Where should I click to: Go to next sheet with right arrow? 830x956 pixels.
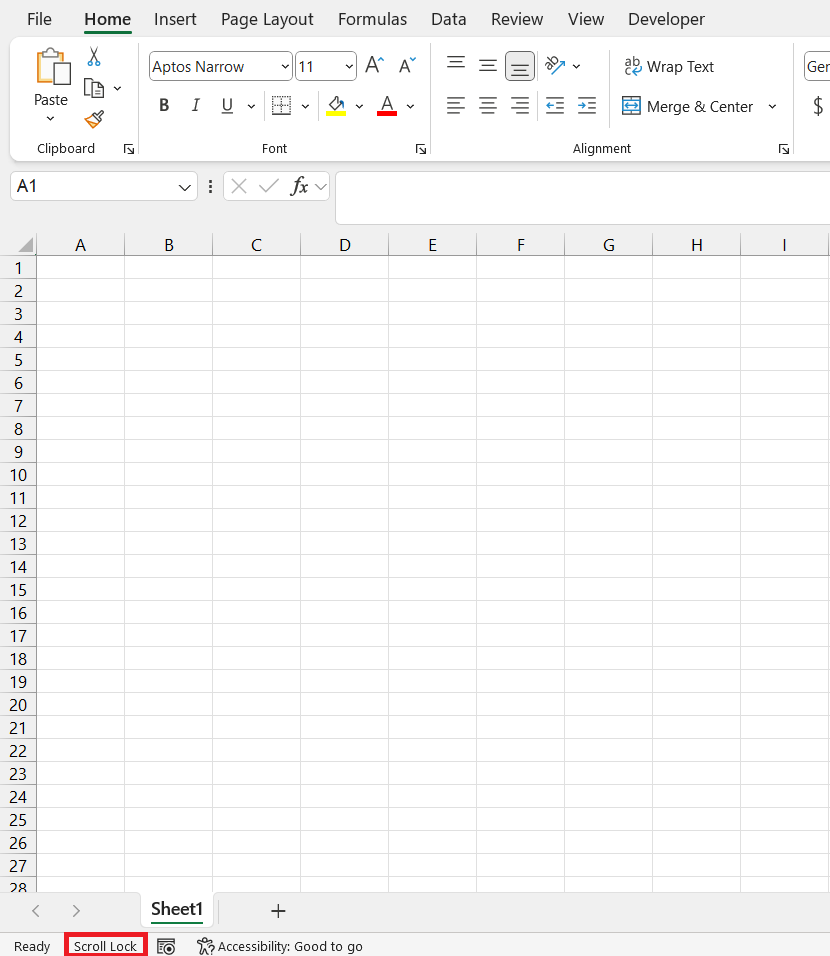[x=76, y=911]
